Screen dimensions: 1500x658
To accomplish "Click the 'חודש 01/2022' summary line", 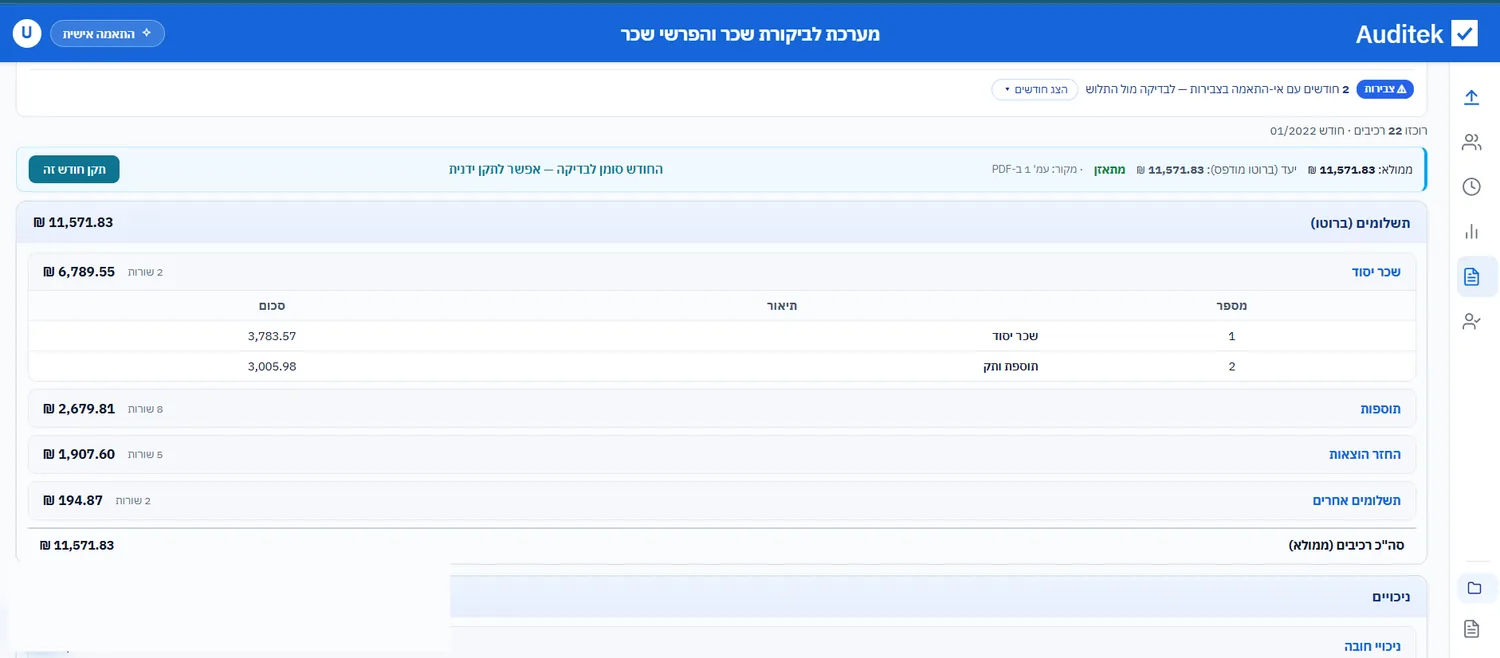I will 1305,131.
